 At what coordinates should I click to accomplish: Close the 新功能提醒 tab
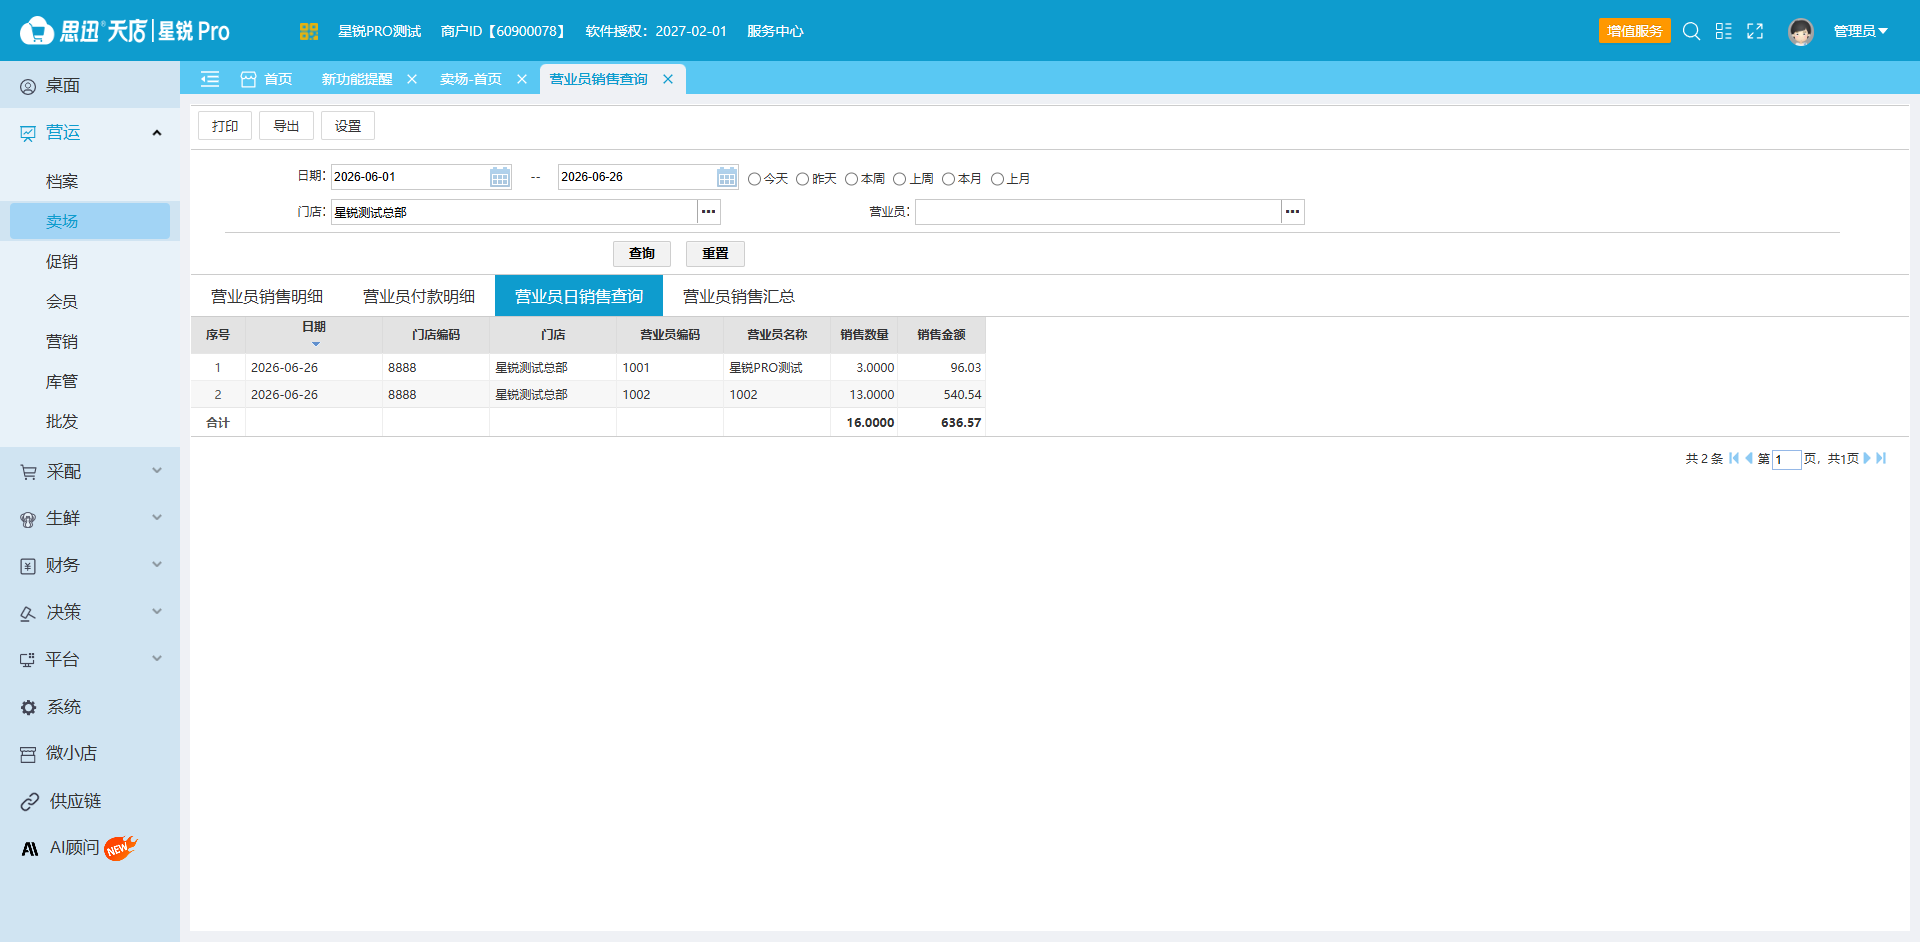pos(412,79)
